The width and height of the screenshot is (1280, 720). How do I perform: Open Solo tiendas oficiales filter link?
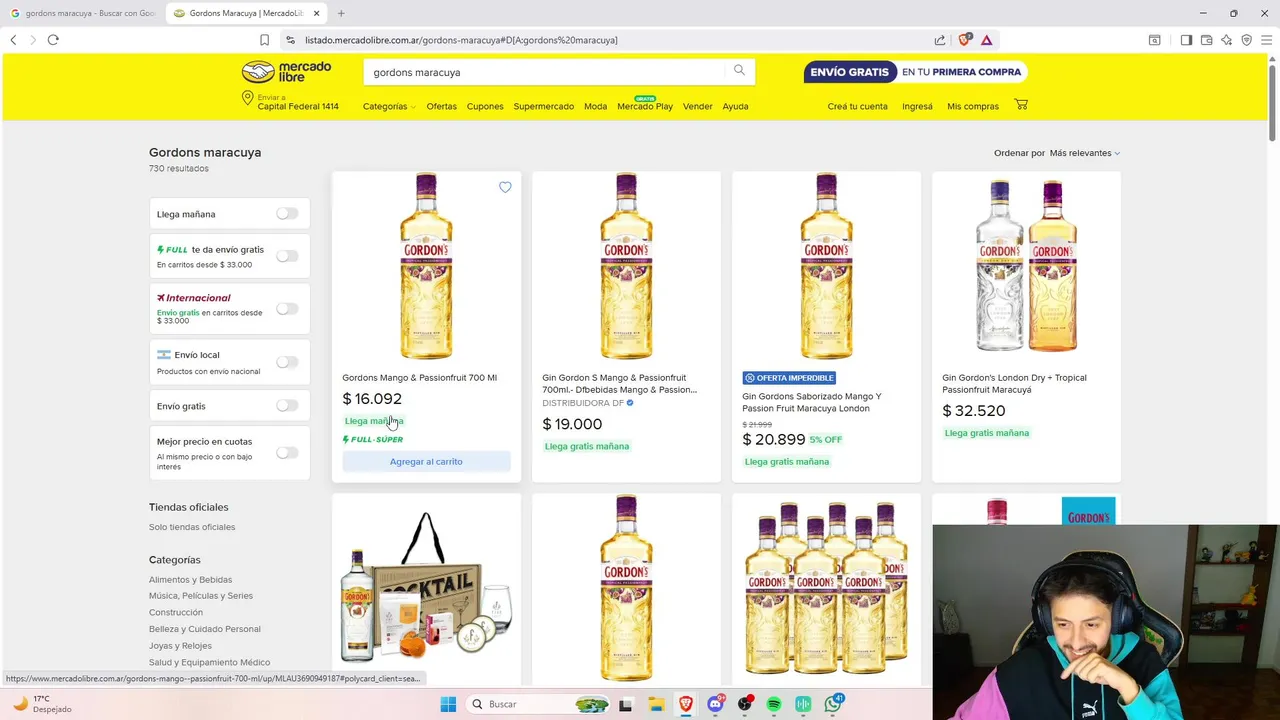(x=192, y=527)
